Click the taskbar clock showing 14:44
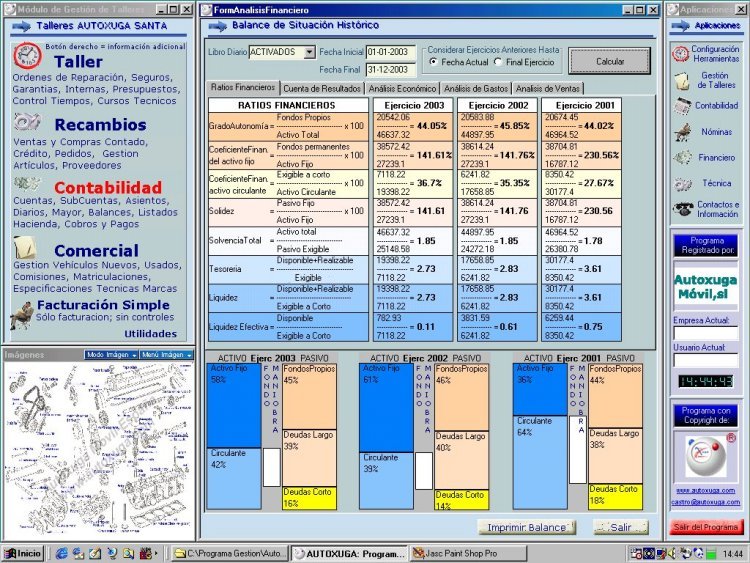Screen dimensions: 750x563 (732, 554)
